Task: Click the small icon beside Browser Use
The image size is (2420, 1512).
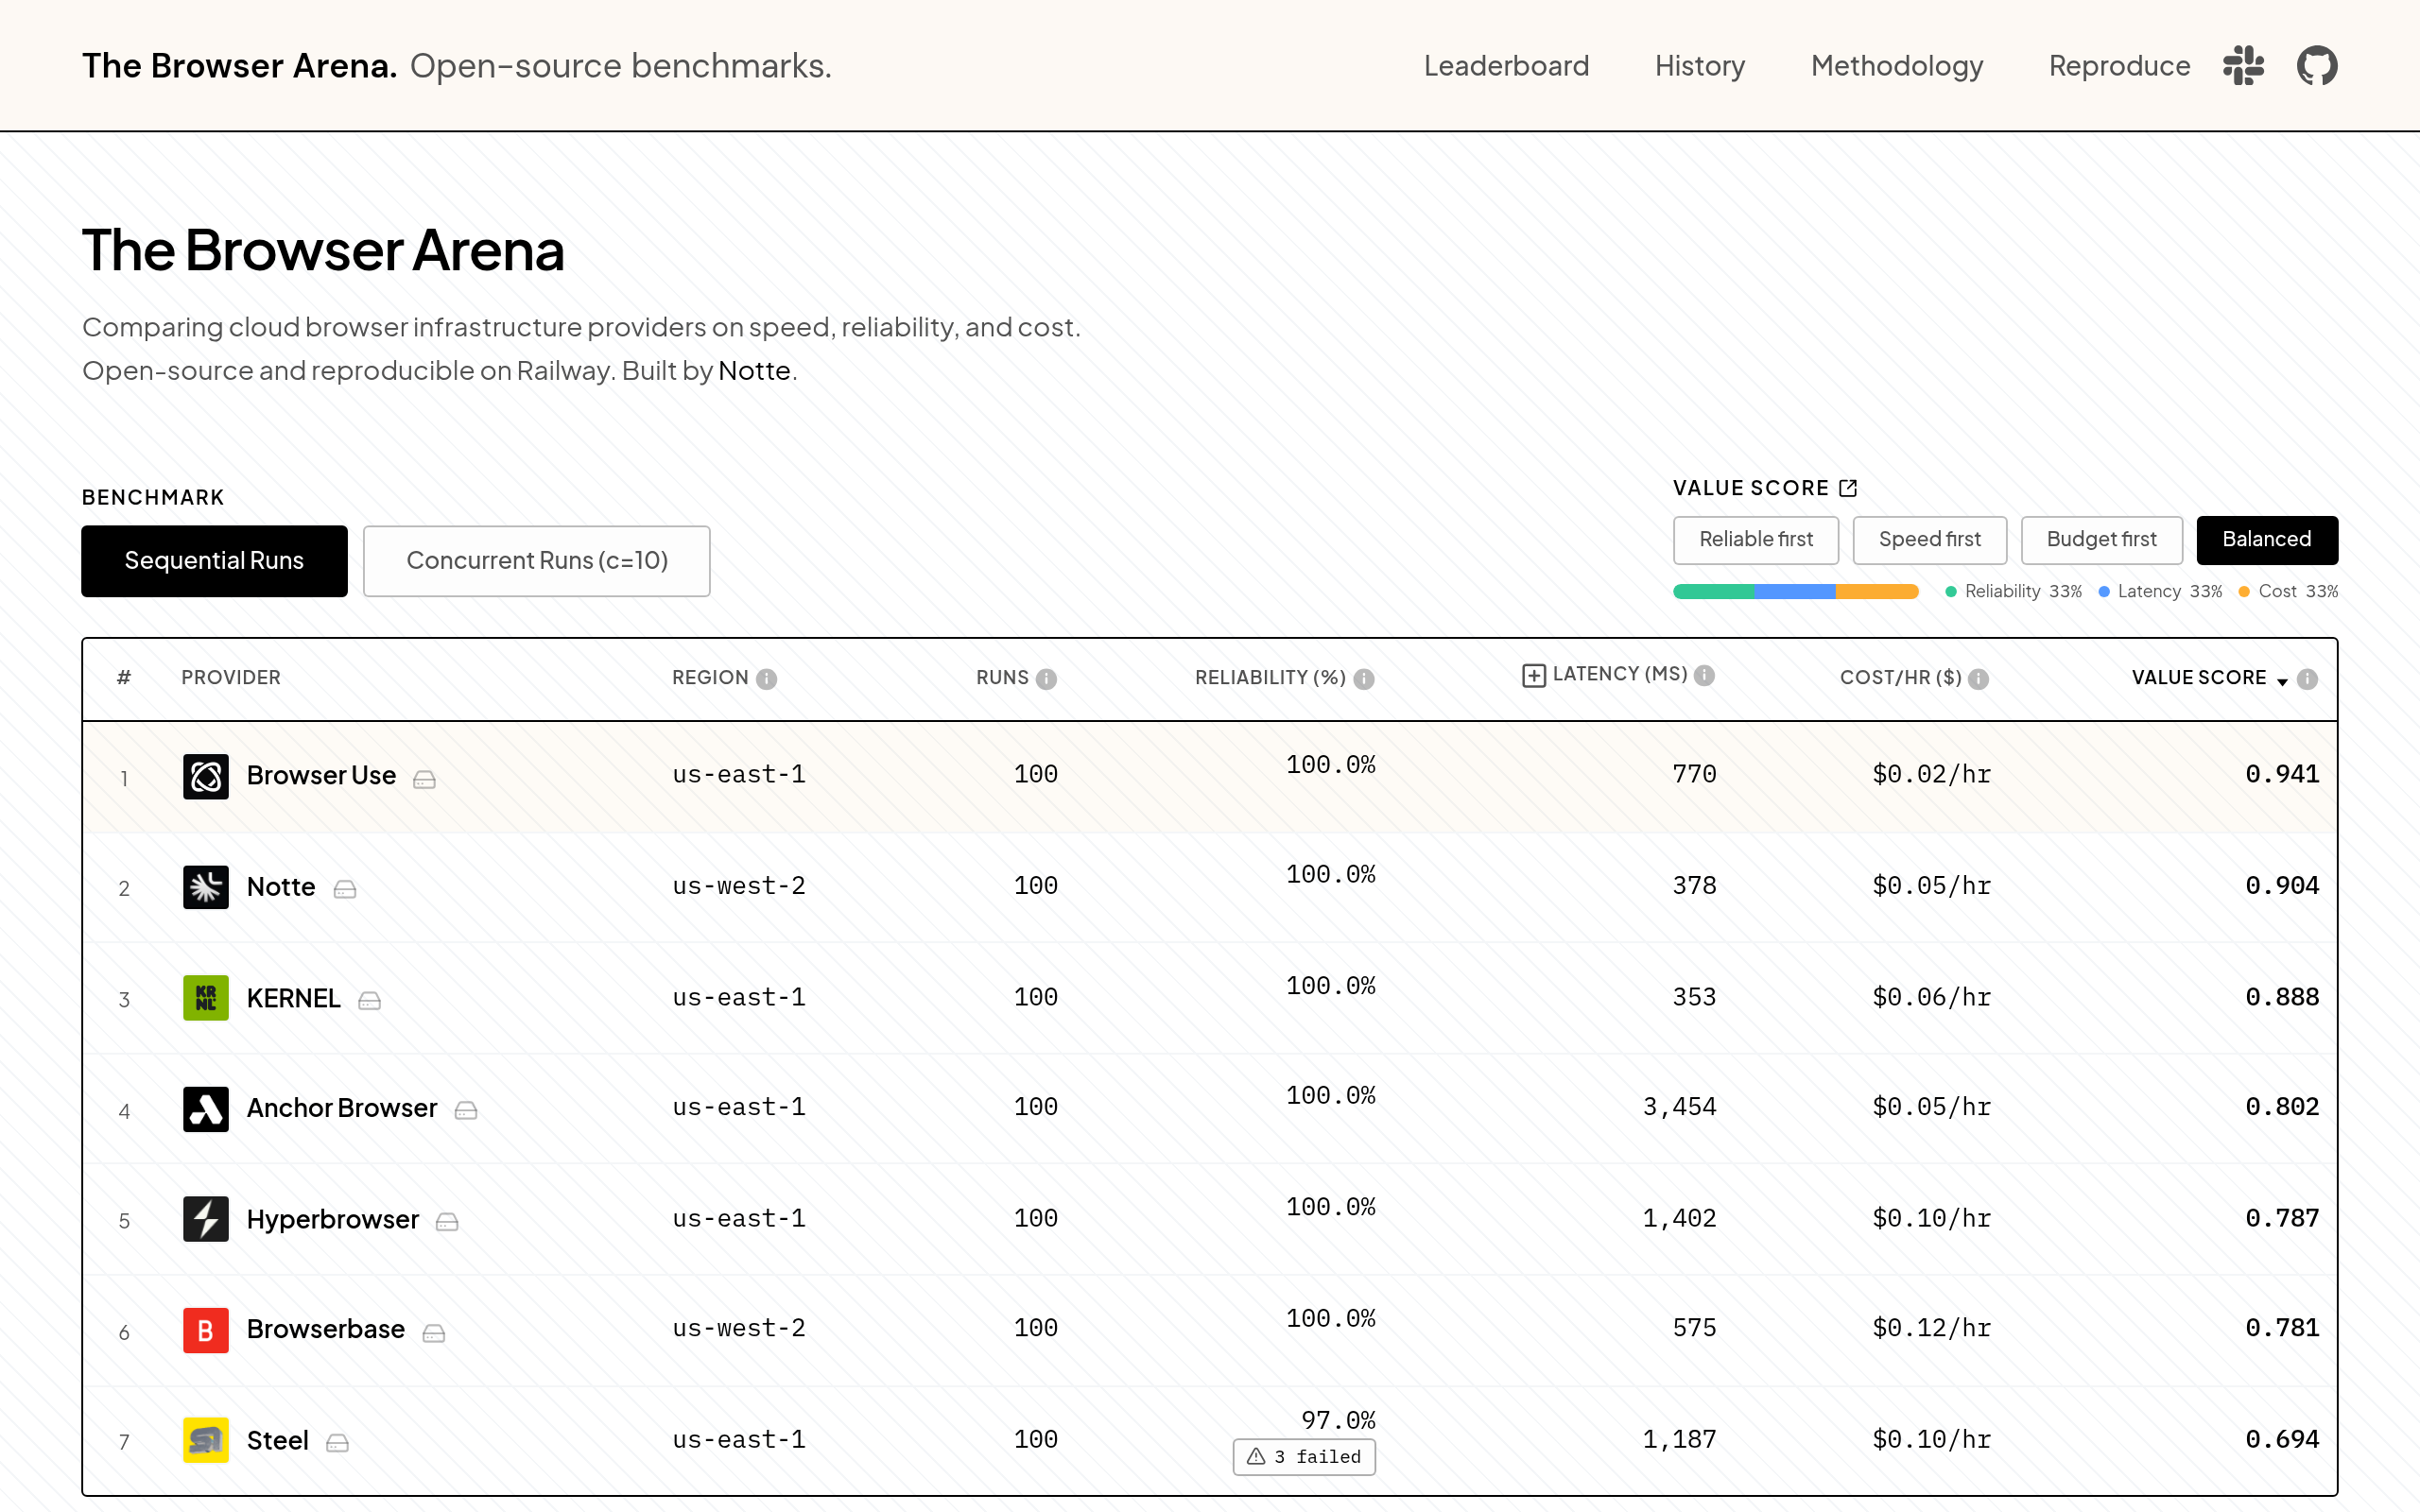Action: [x=424, y=779]
